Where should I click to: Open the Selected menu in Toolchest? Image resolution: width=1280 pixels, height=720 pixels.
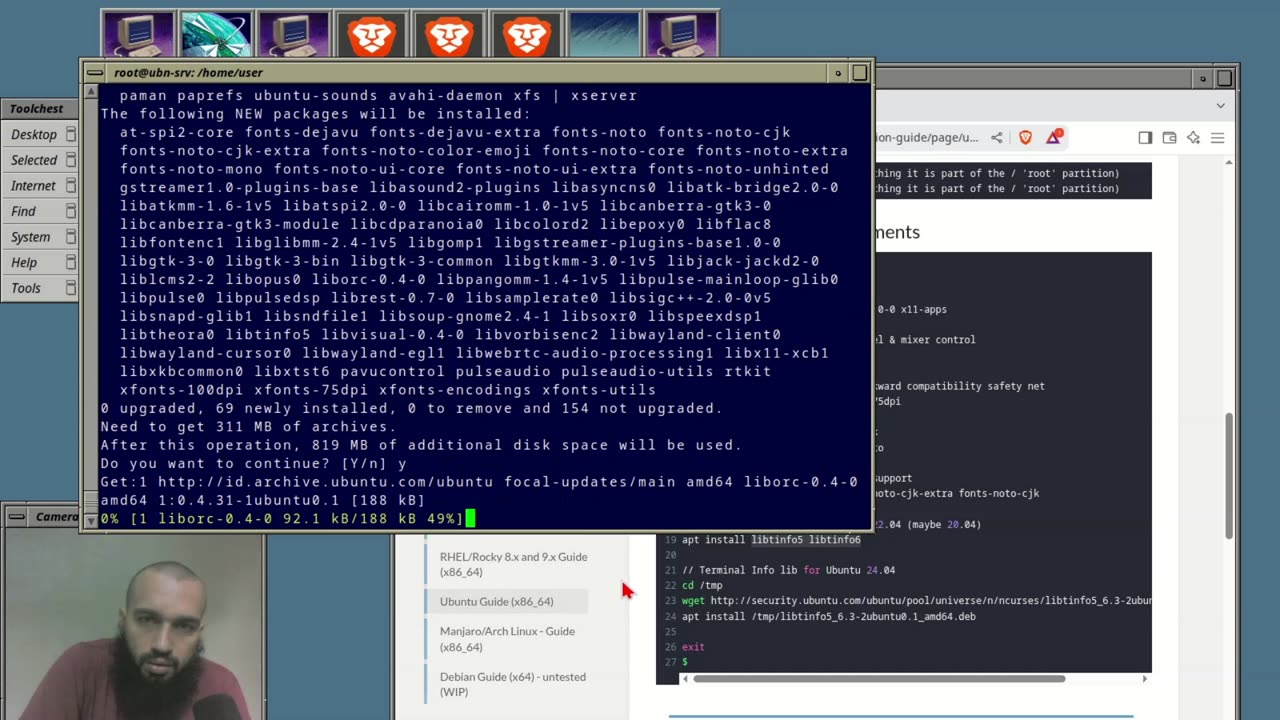click(34, 160)
